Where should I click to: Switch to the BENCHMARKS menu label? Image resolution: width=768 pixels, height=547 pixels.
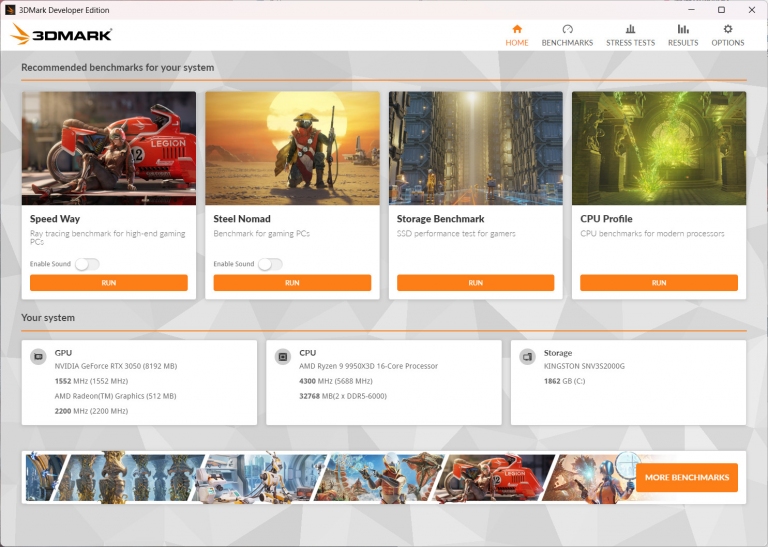click(567, 43)
